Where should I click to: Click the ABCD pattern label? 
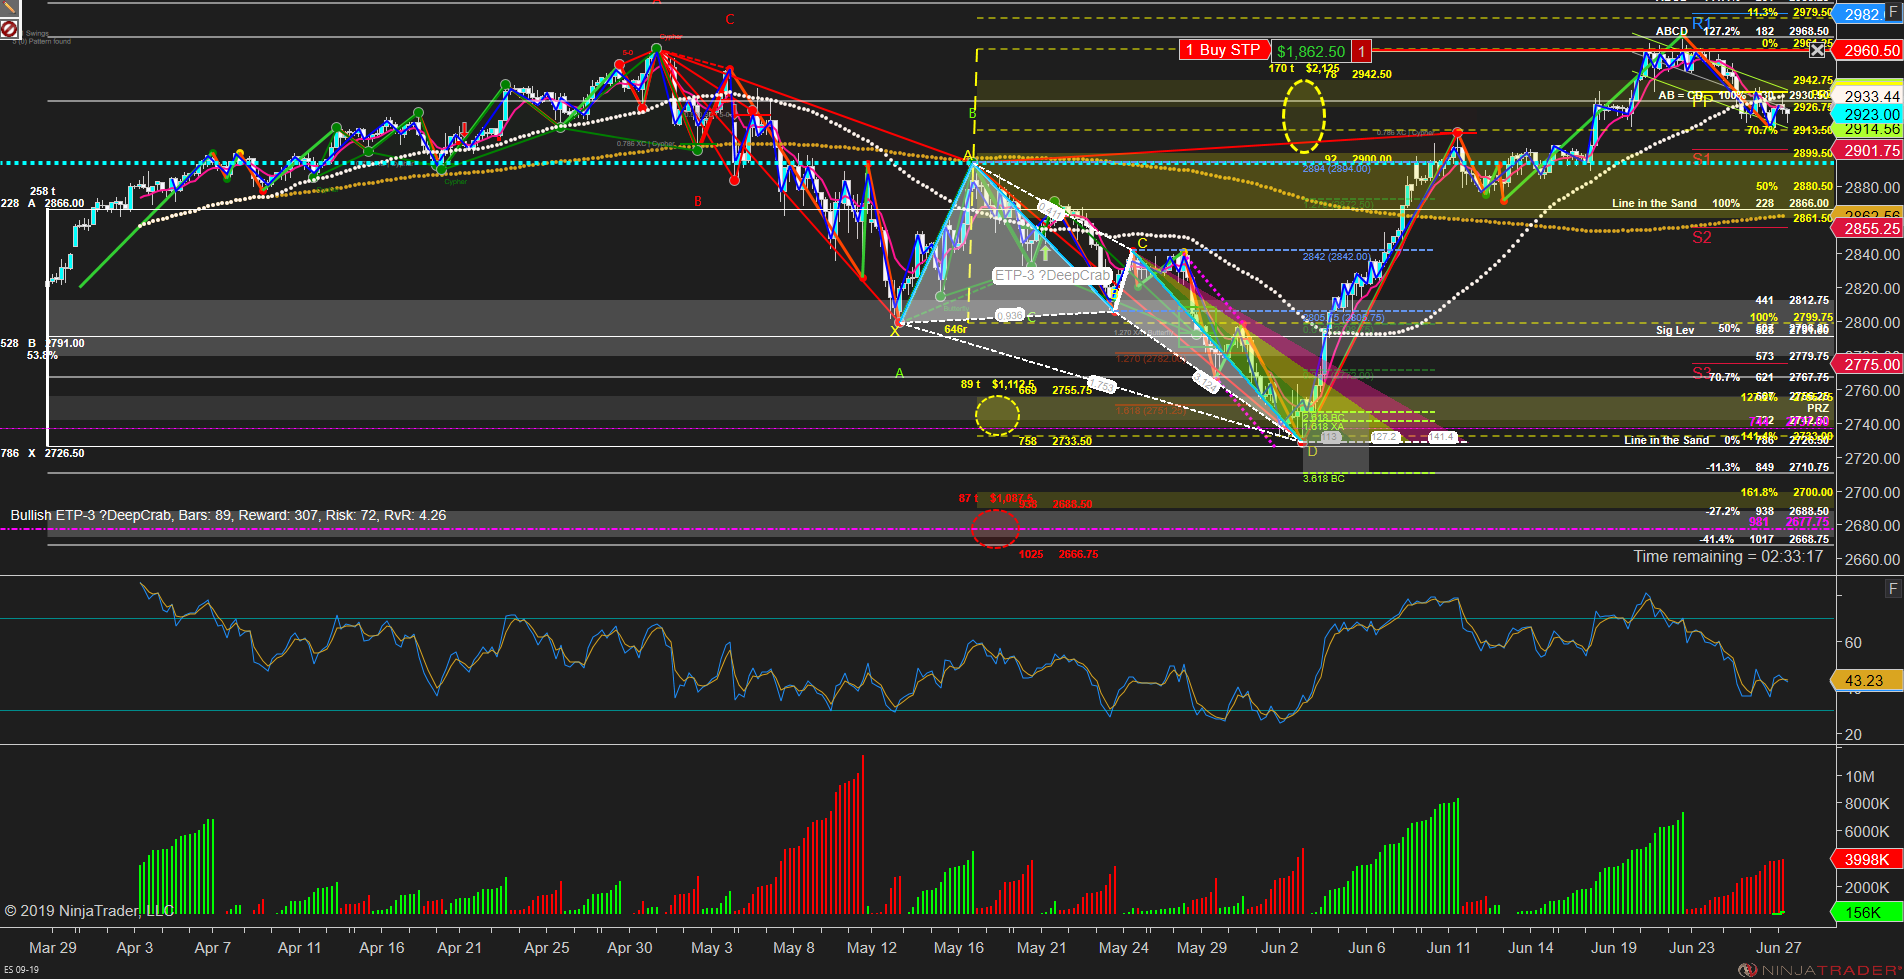click(1672, 31)
